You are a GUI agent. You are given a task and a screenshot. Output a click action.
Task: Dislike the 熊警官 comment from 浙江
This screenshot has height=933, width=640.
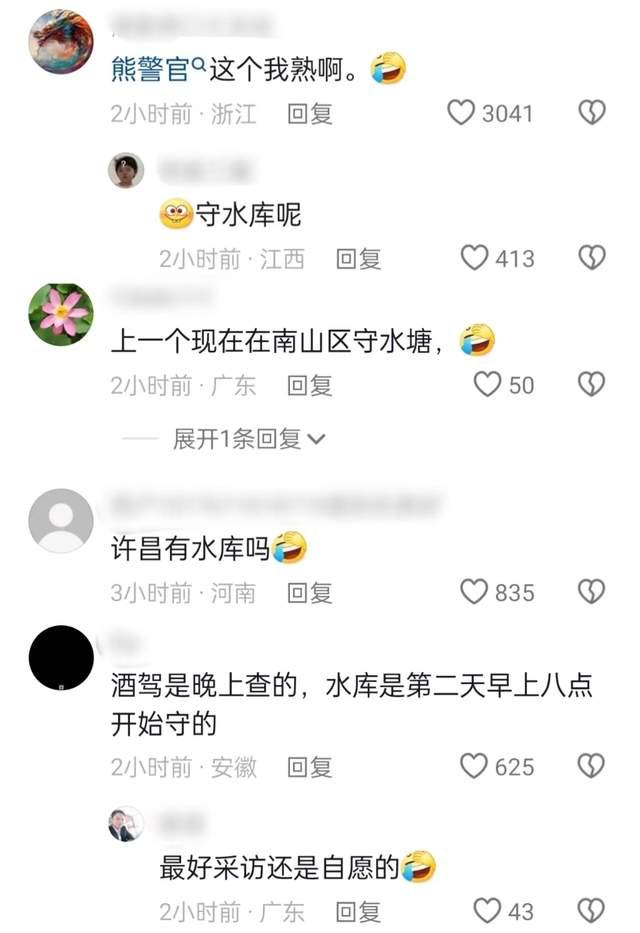[x=592, y=112]
